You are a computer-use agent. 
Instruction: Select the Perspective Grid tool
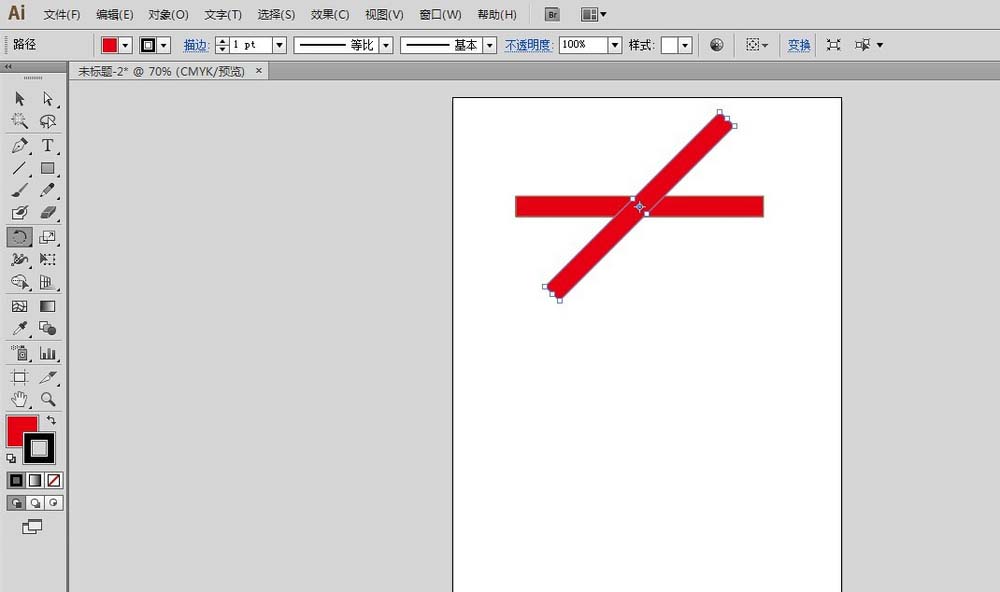[48, 282]
